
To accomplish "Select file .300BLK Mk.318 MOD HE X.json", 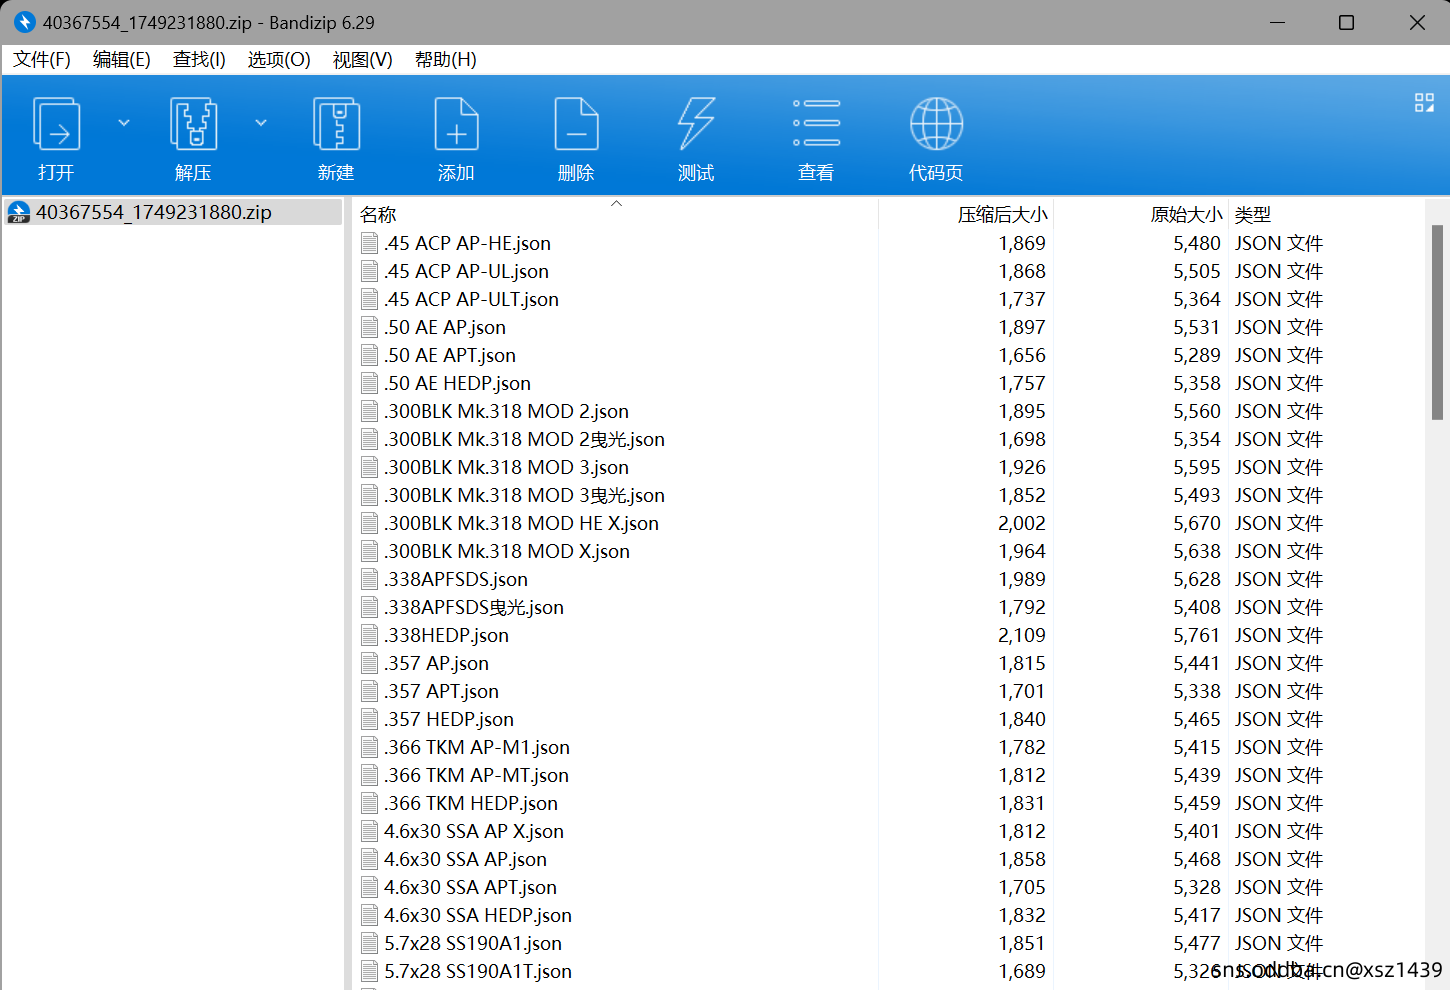I will click(521, 523).
